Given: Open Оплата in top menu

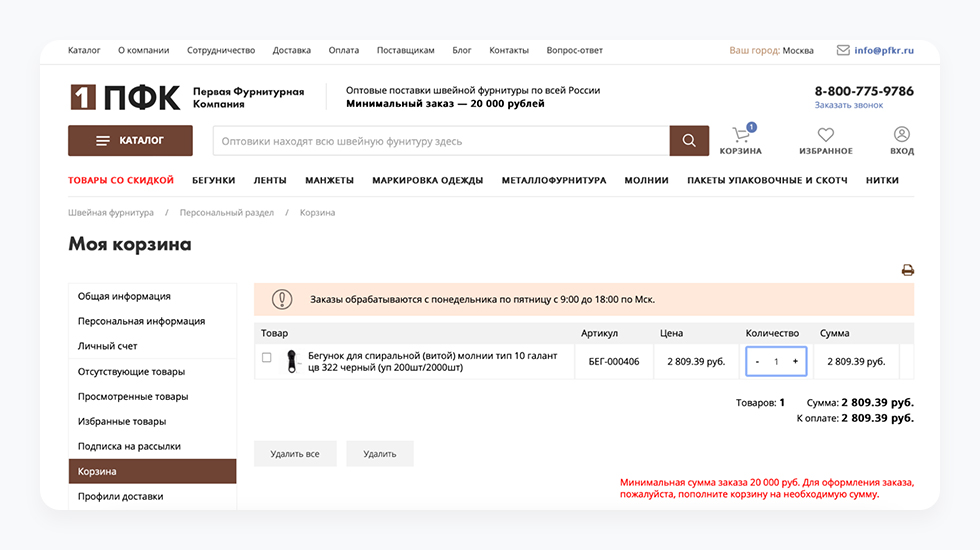Looking at the screenshot, I should (344, 50).
